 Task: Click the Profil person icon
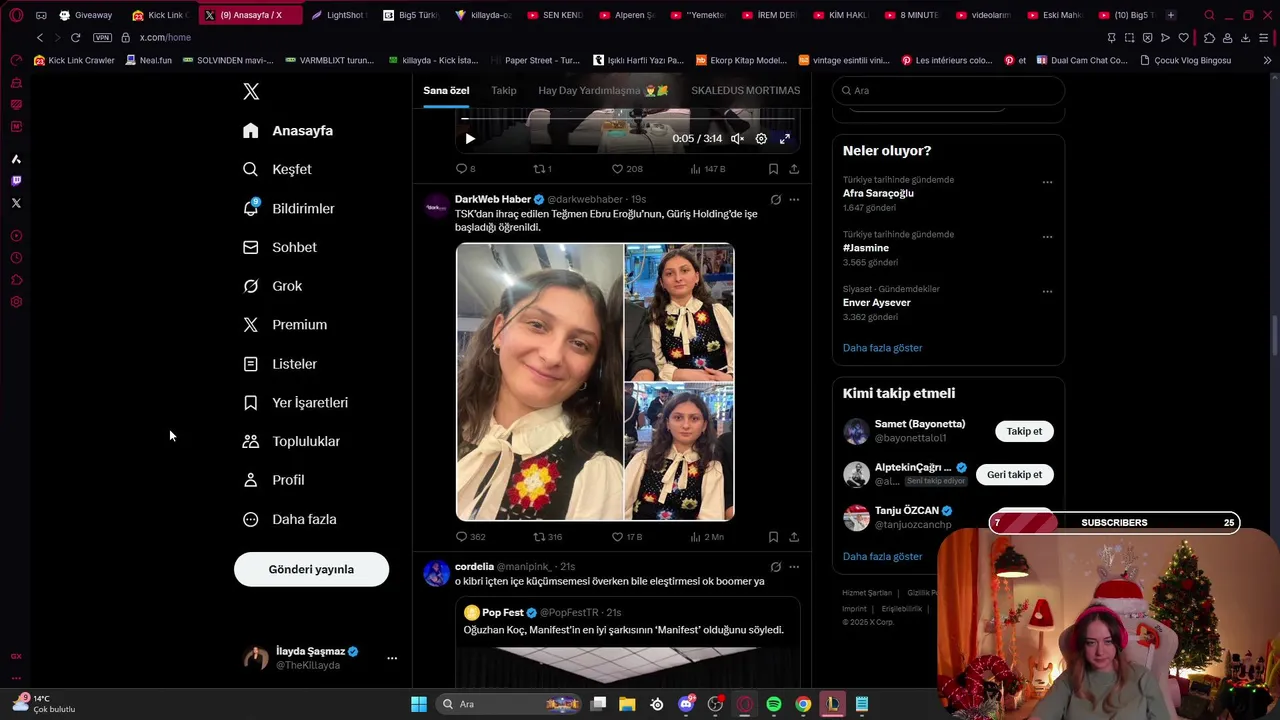(x=251, y=480)
